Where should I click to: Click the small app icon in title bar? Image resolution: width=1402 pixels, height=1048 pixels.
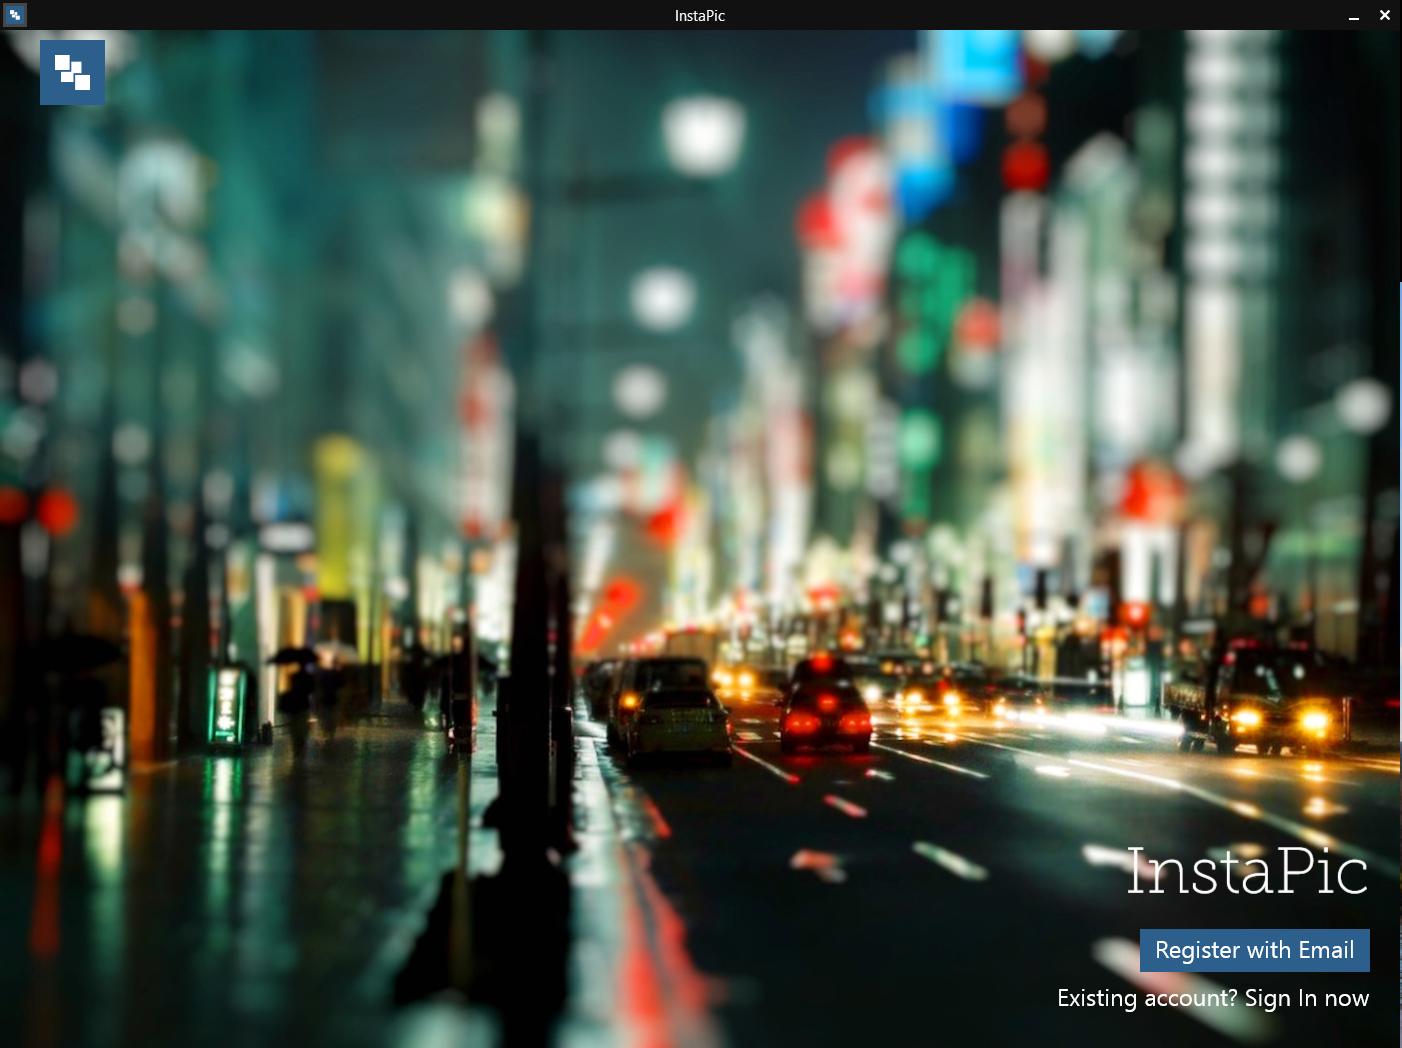14,15
